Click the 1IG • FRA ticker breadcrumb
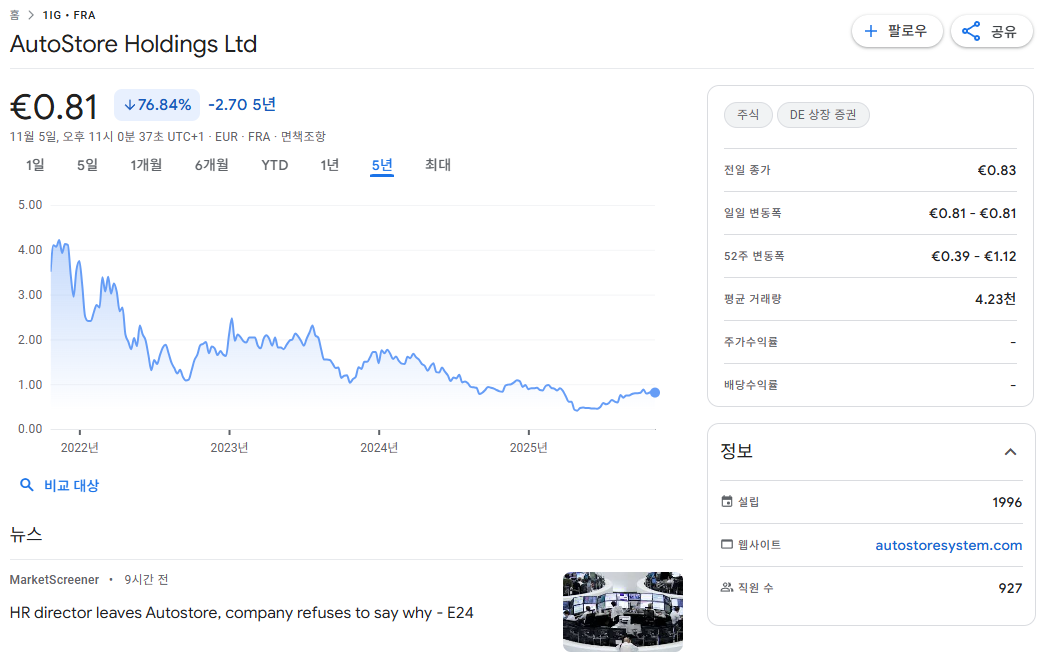The width and height of the screenshot is (1047, 659). tap(69, 15)
